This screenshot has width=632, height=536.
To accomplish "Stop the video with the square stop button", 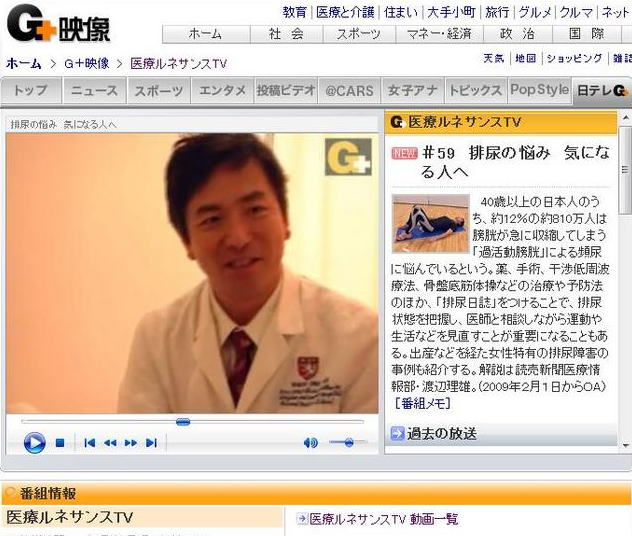I will [x=60, y=443].
